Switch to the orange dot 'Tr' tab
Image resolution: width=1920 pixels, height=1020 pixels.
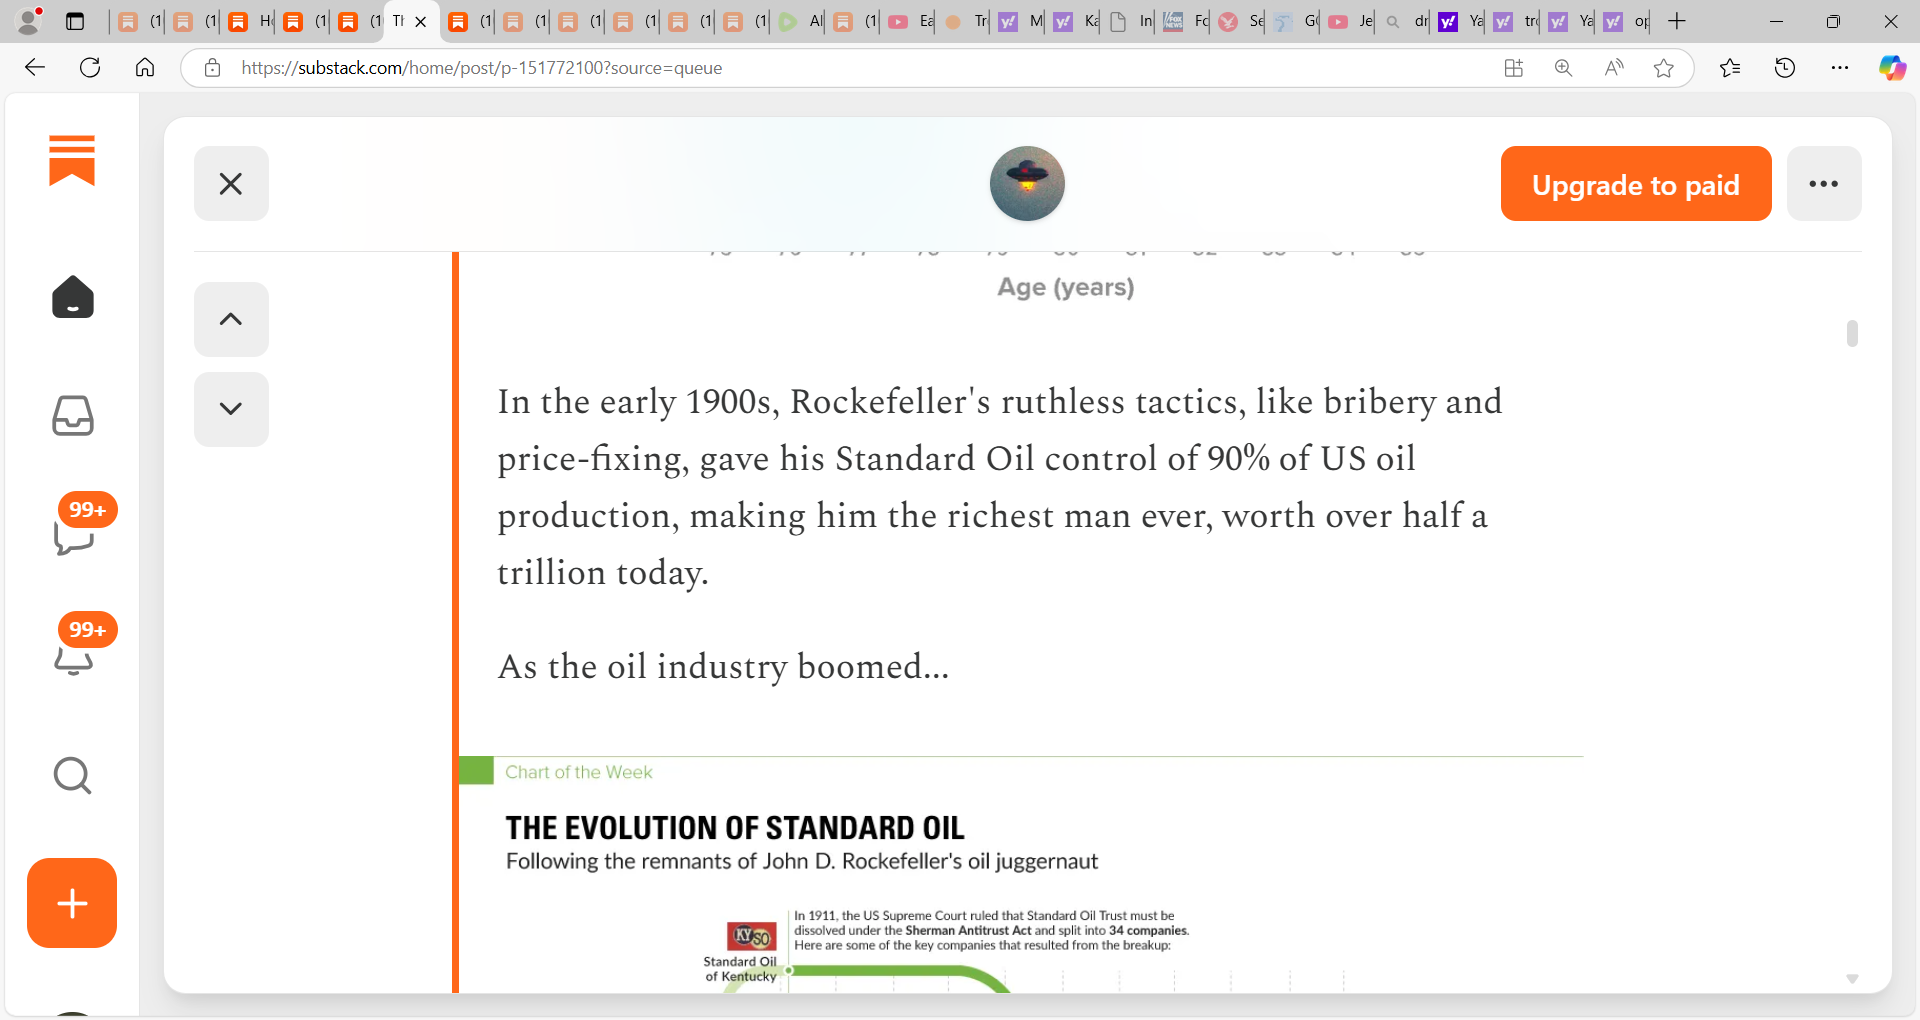click(x=965, y=21)
